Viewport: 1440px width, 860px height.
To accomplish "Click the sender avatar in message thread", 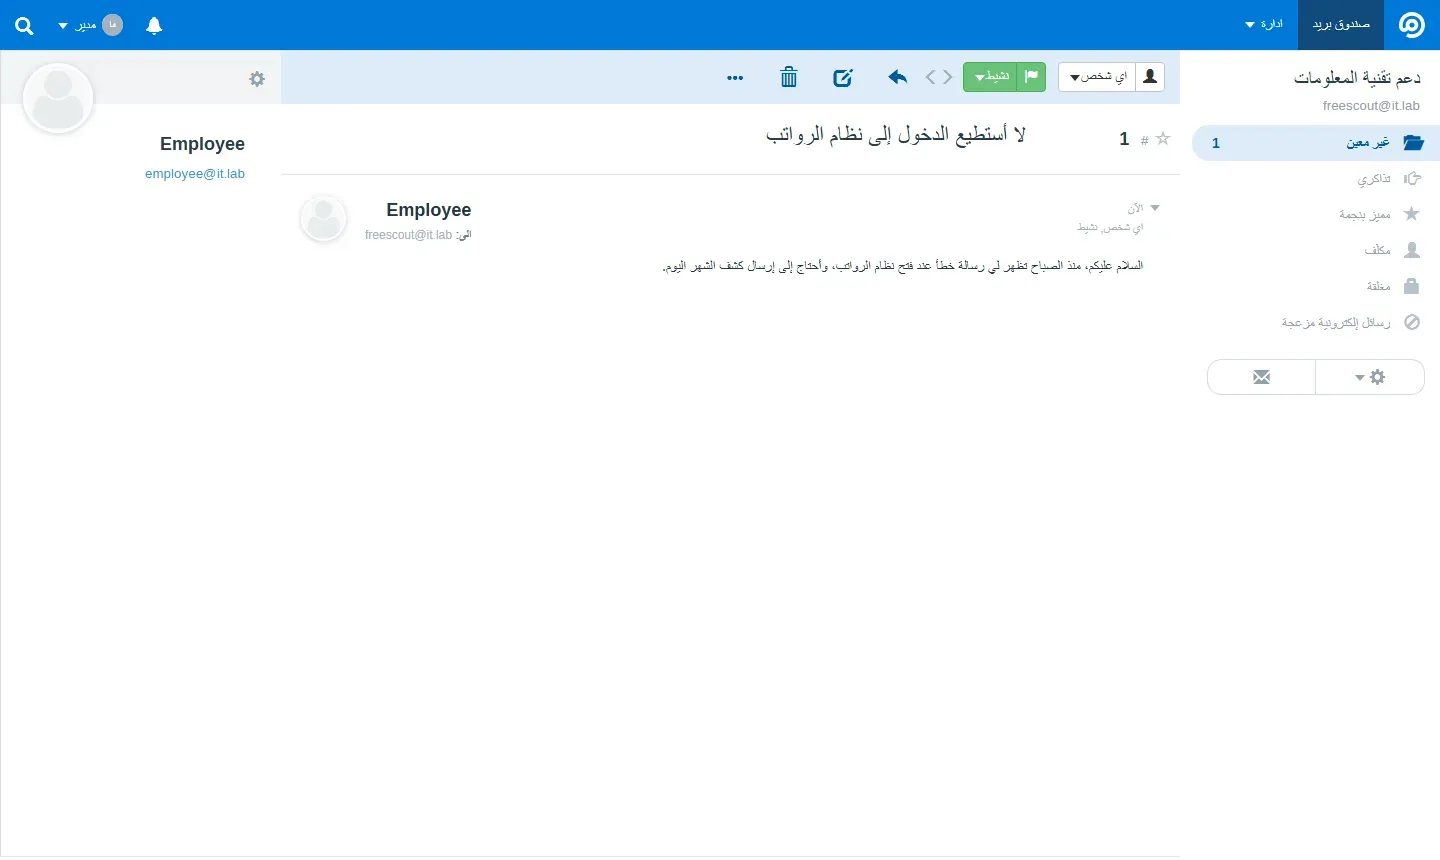I will click(324, 219).
